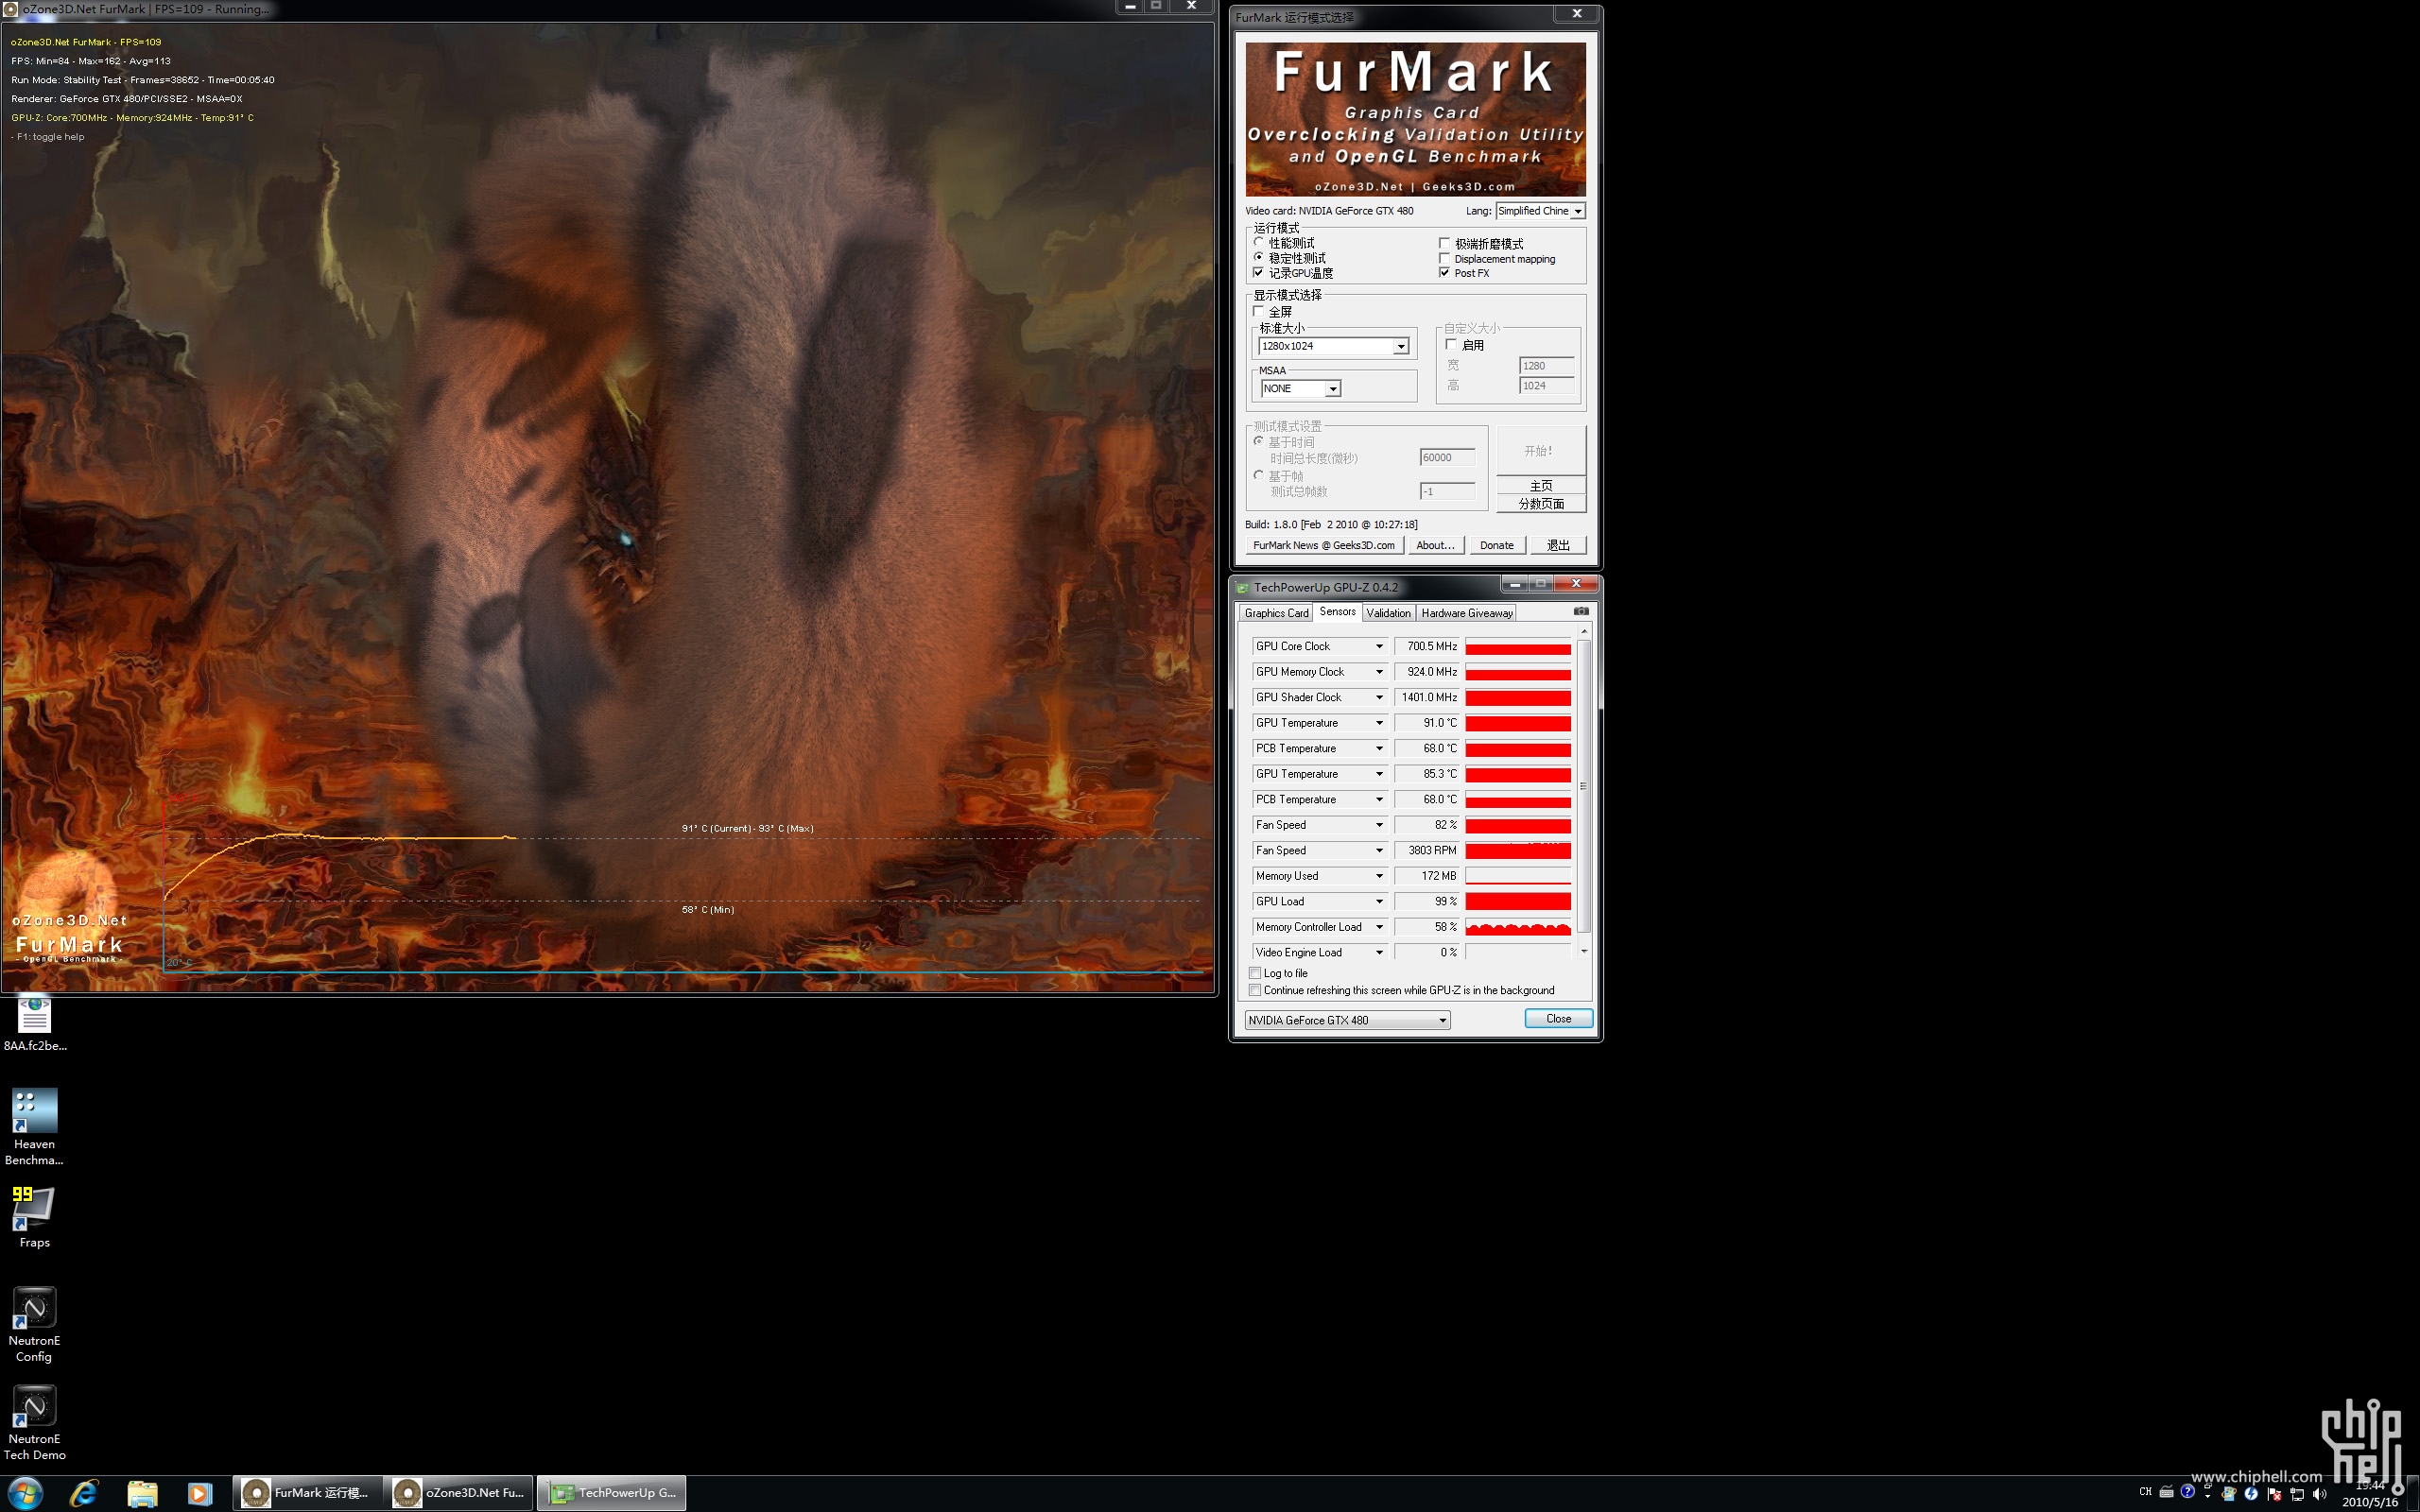
Task: Launch Internet Explorer from the taskbar
Action: (x=84, y=1493)
